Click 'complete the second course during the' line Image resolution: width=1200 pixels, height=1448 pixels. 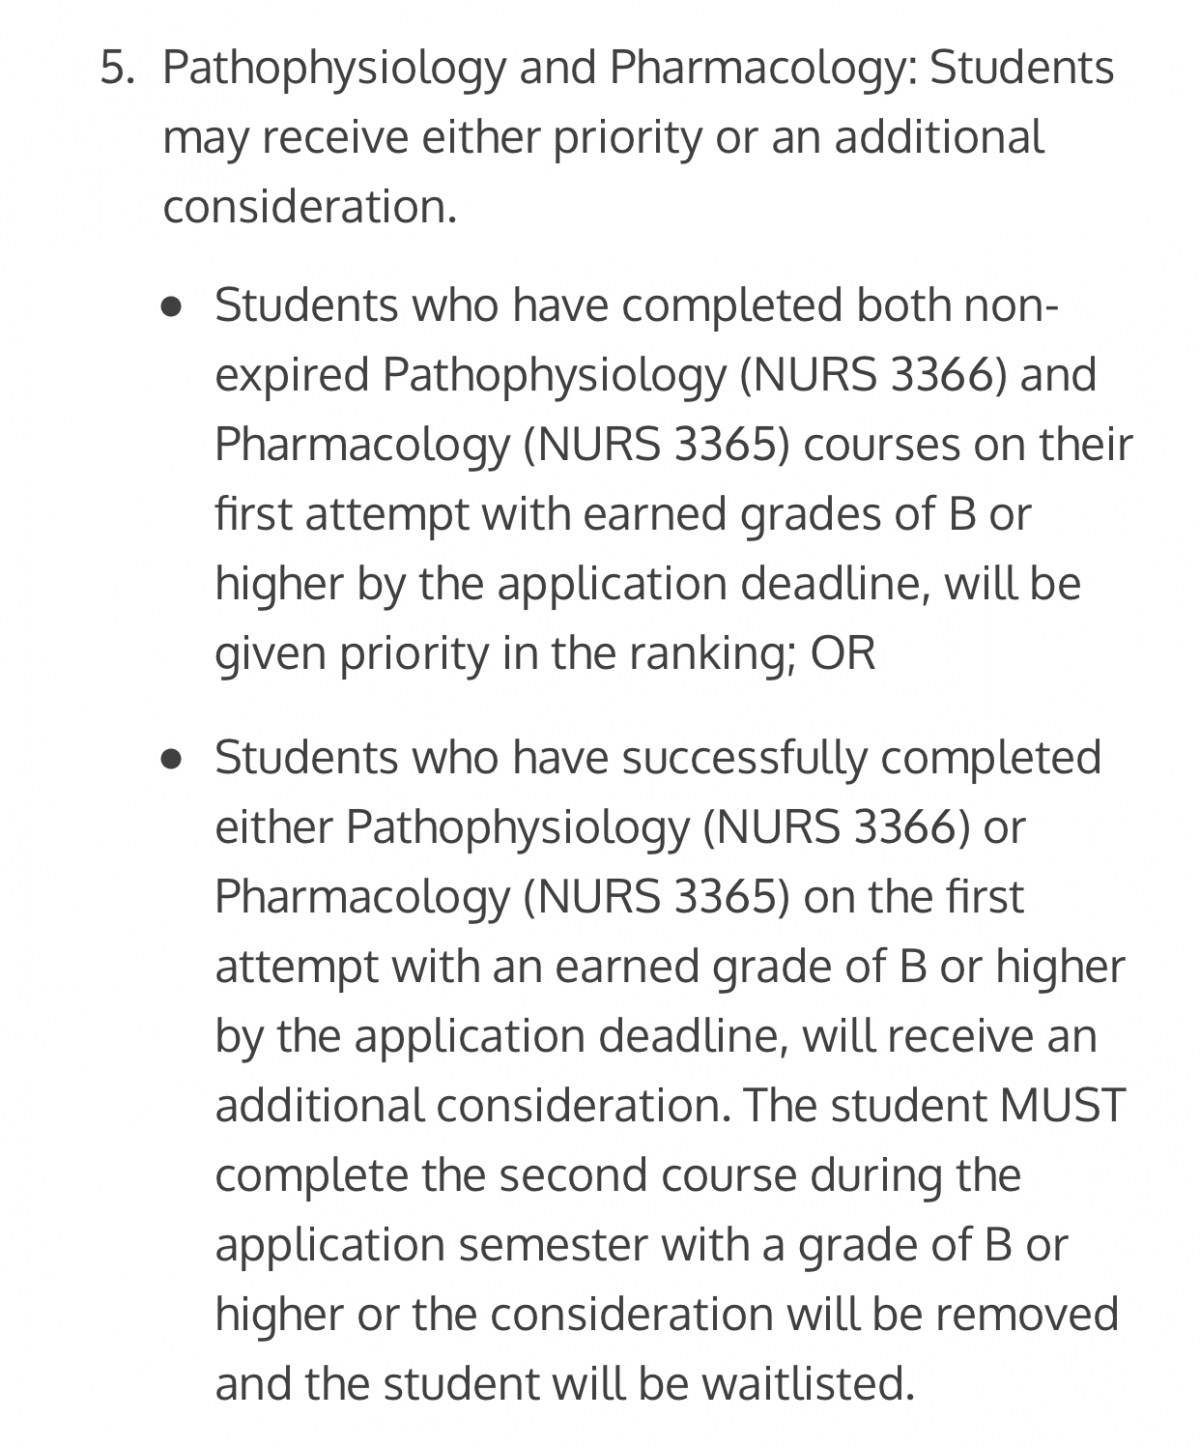click(x=618, y=1177)
